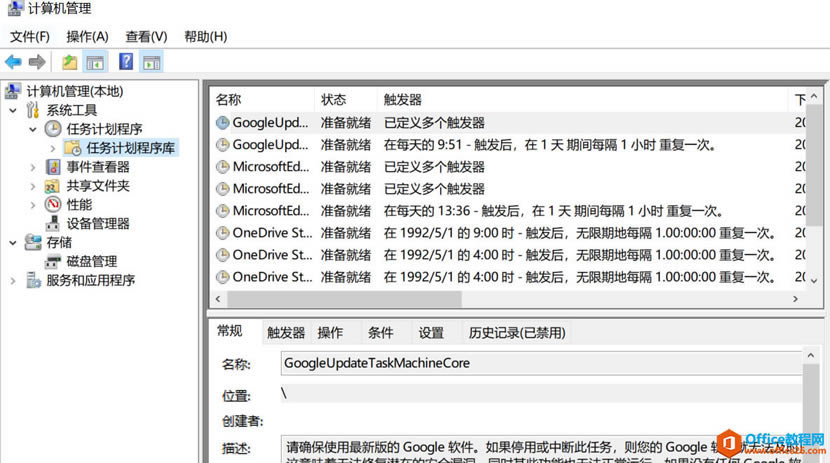Screen dimensions: 830x463
Task: Click the 位置 field showing backslash
Action: 541,394
